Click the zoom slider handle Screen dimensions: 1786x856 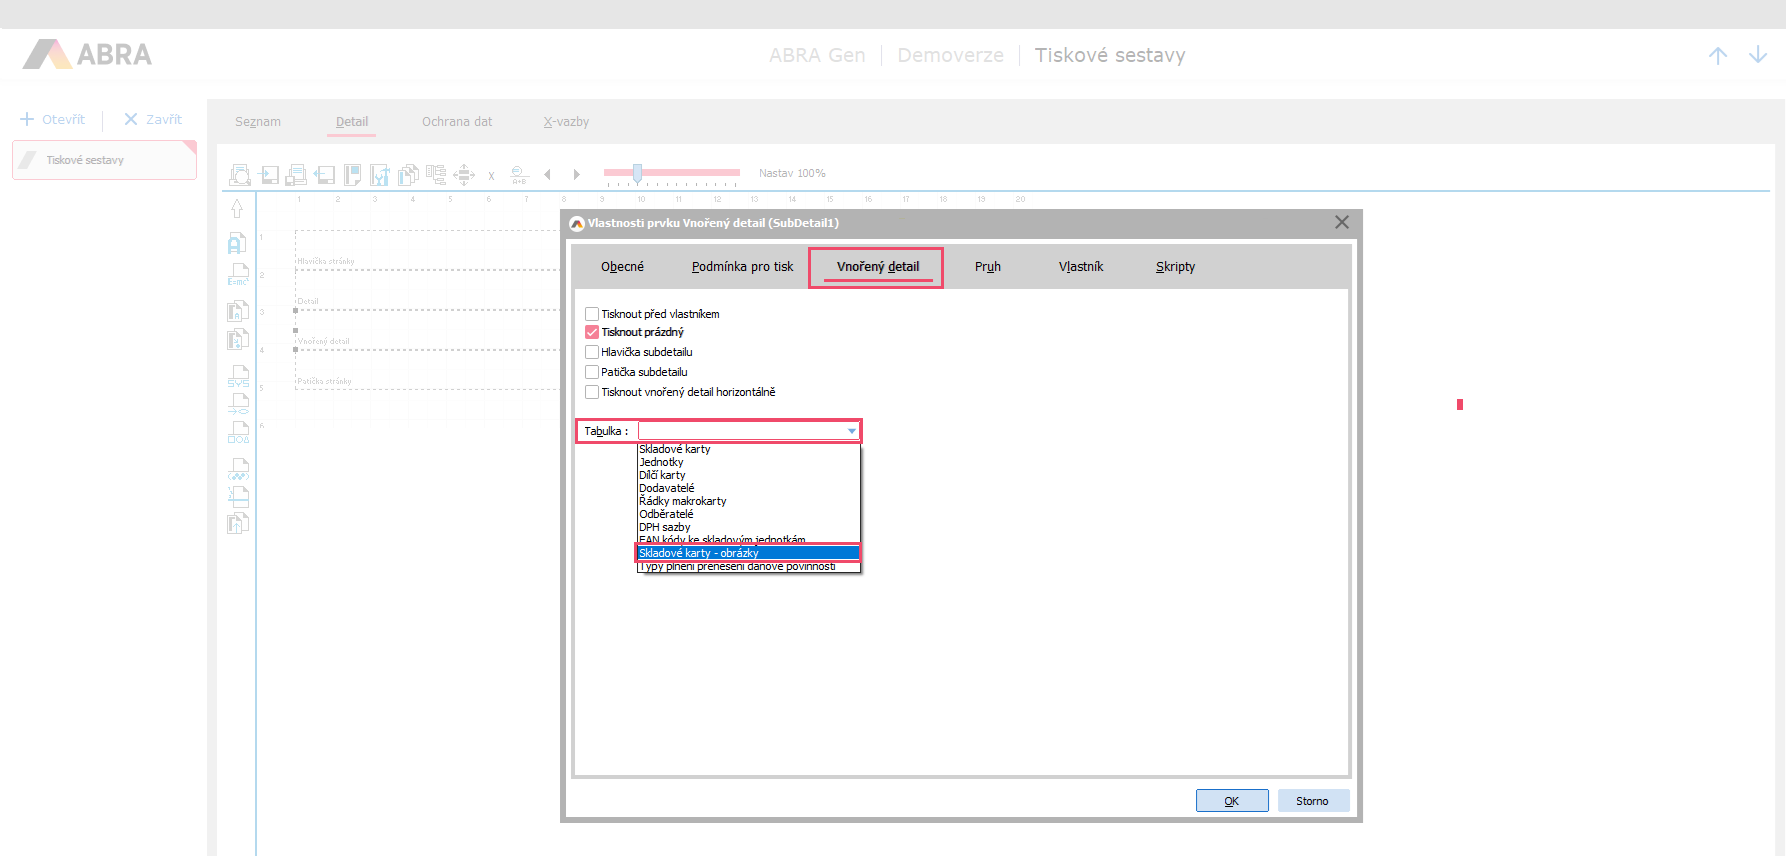pyautogui.click(x=637, y=173)
